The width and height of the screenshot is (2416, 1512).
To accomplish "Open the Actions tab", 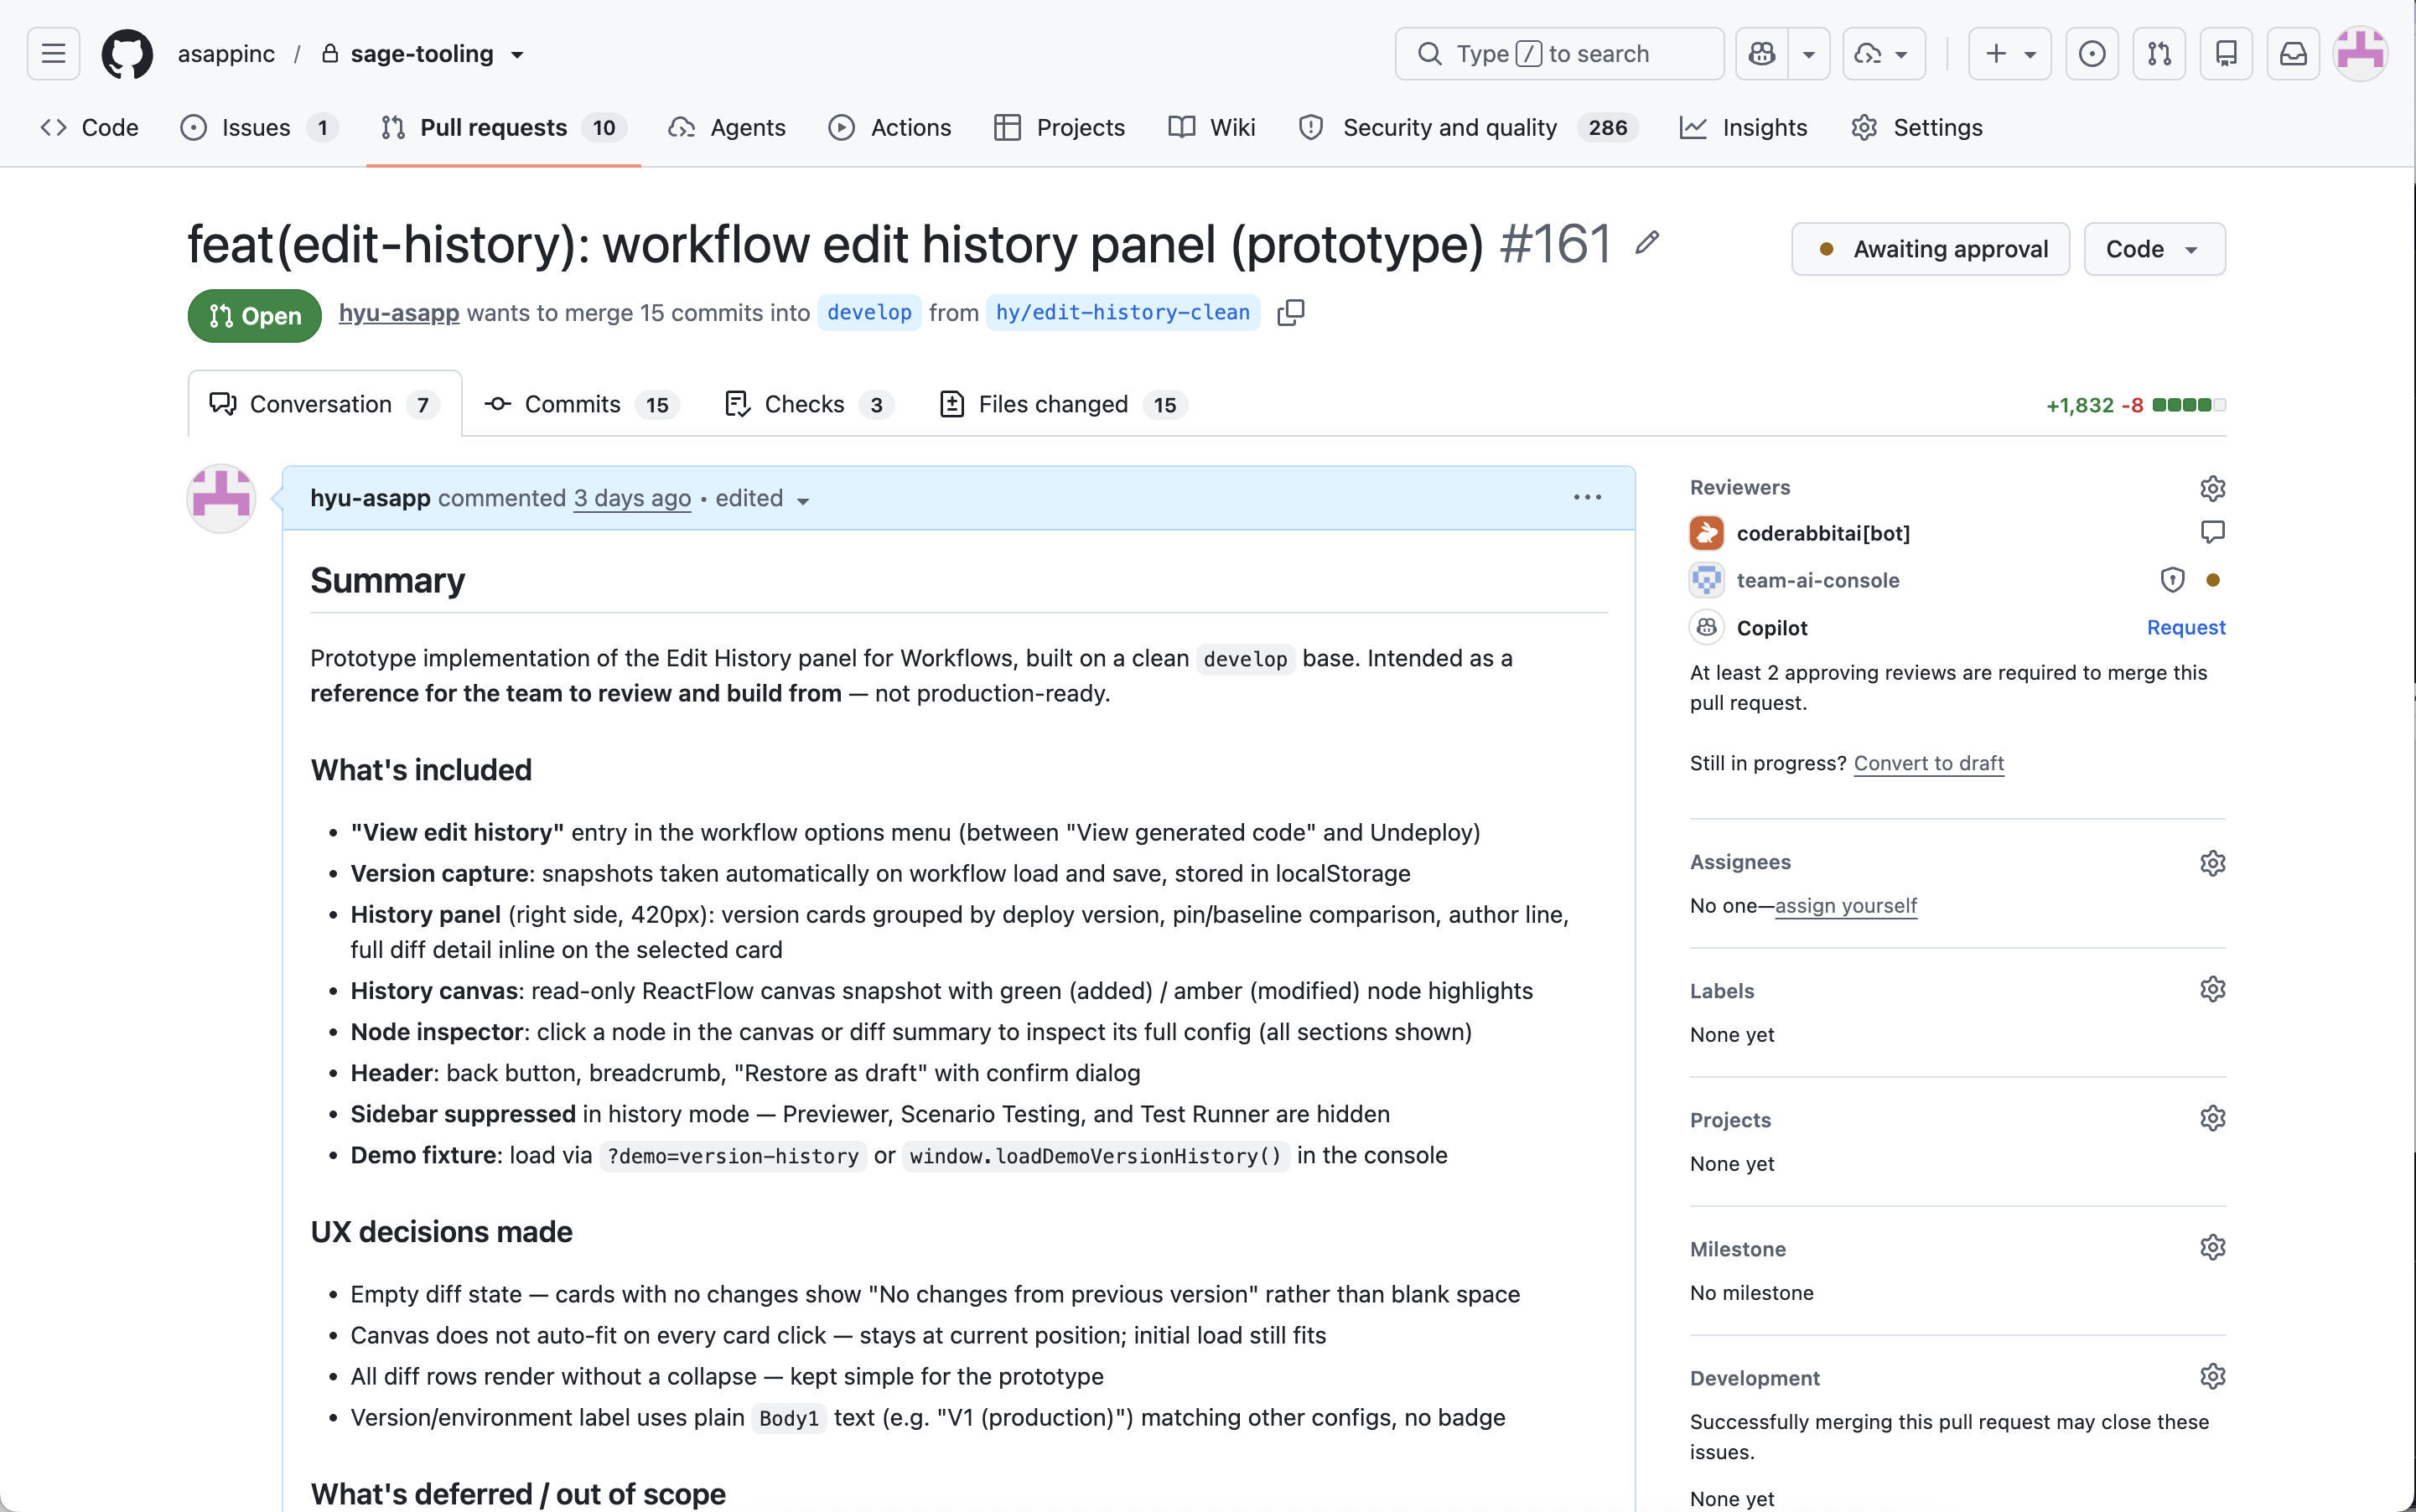I will click(x=890, y=127).
